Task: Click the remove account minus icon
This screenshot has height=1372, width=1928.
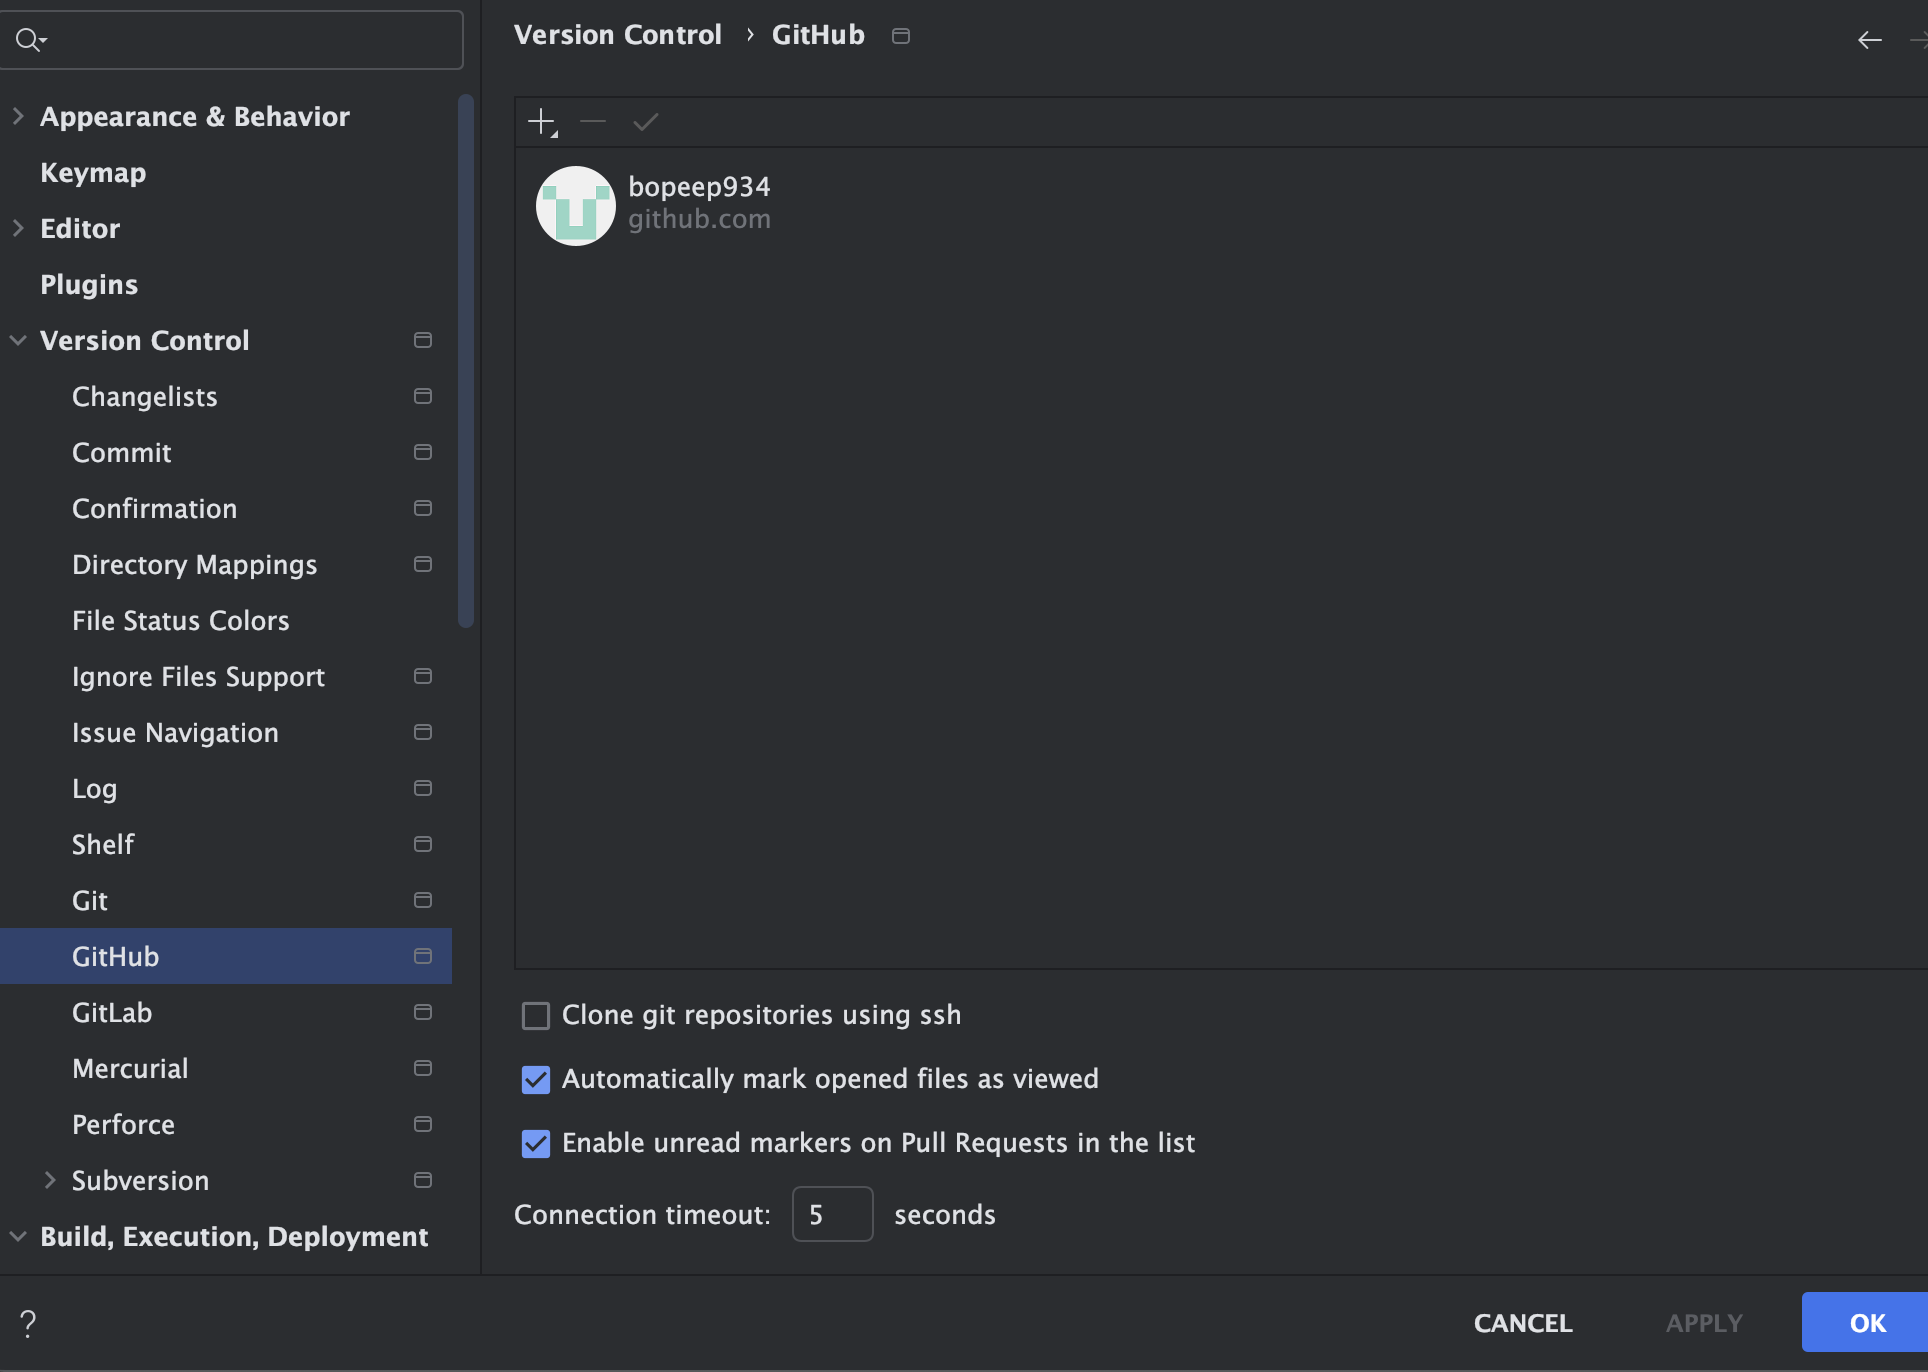Action: [593, 122]
